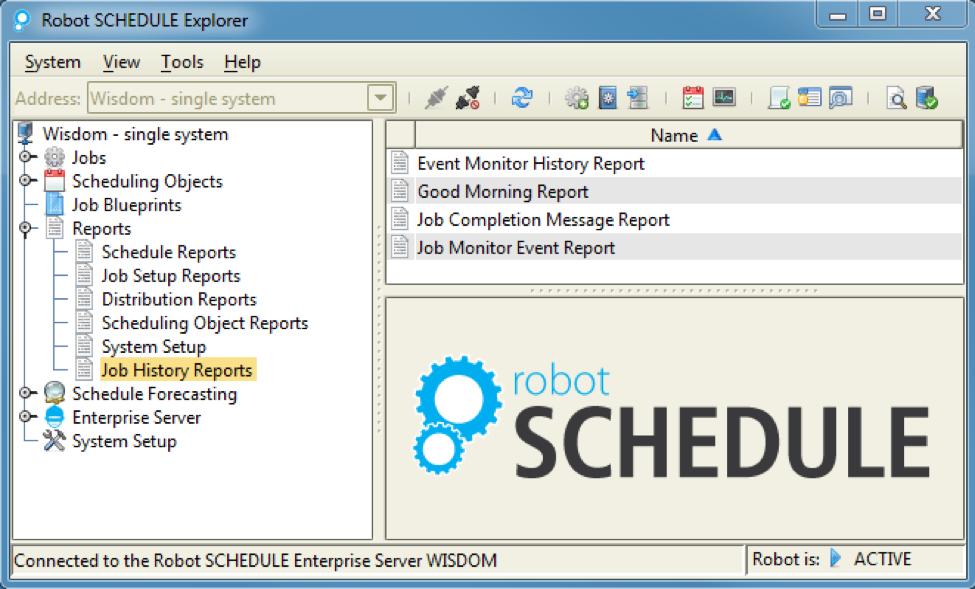Open the calendar checklist toolbar icon
Screen dimensions: 975x589
693,98
